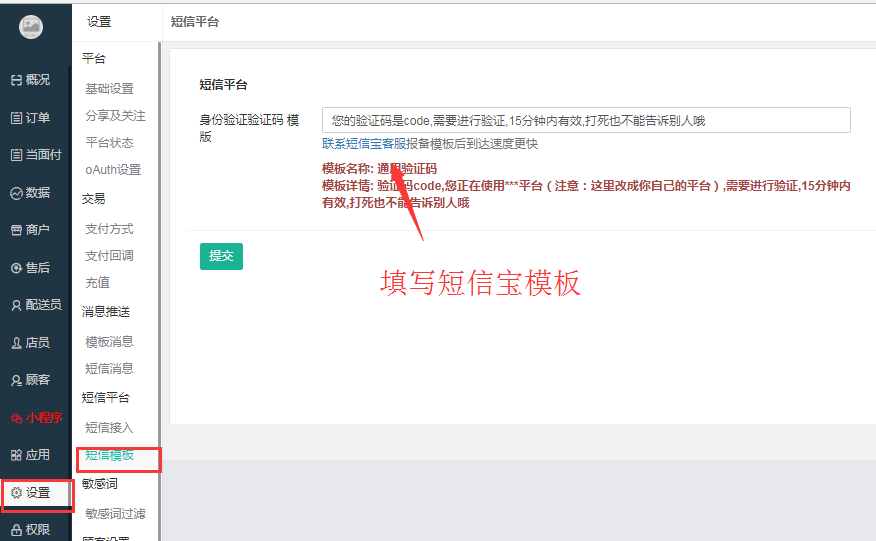
Task: Click the 设置 gear icon
Action: [x=16, y=493]
